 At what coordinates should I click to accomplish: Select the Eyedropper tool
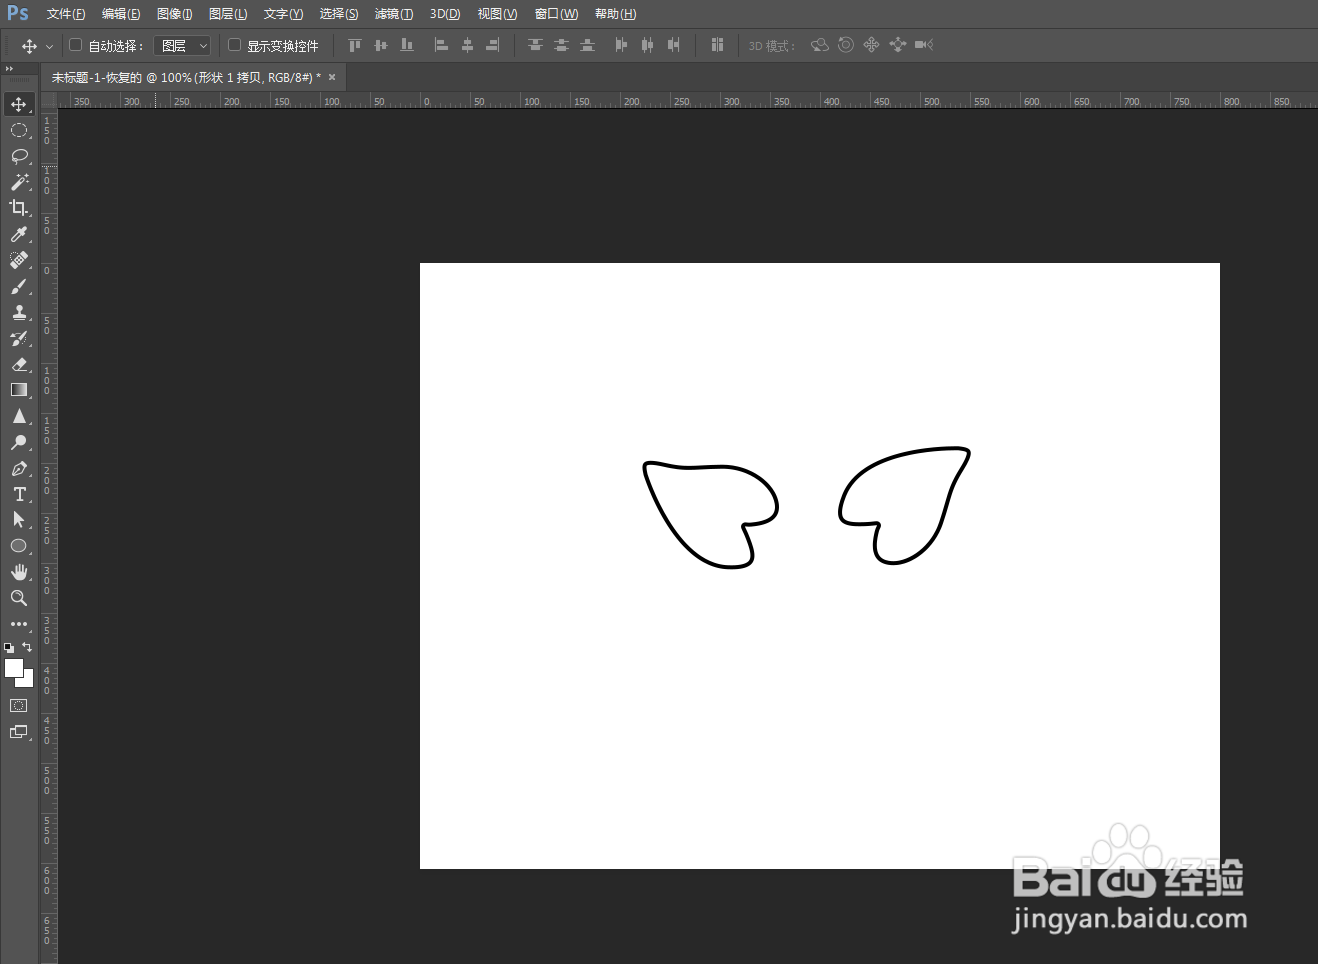19,234
